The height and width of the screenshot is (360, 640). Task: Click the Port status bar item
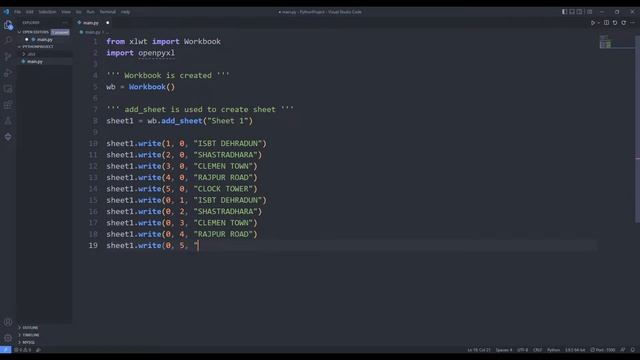(x=603, y=350)
